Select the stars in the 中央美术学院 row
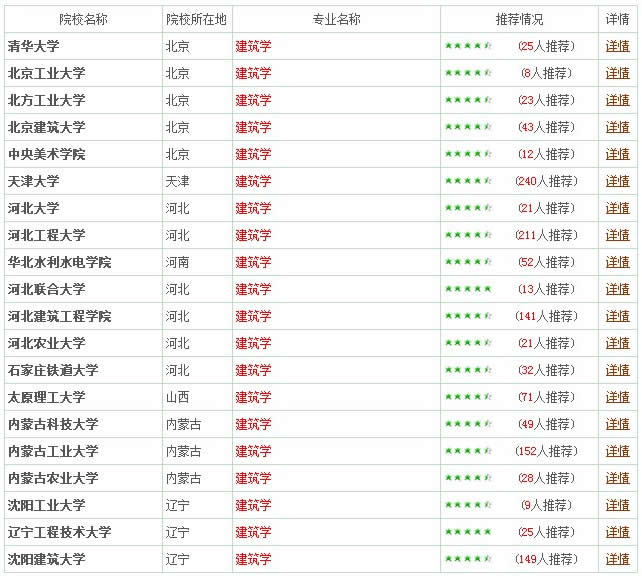Image resolution: width=642 pixels, height=579 pixels. click(468, 154)
